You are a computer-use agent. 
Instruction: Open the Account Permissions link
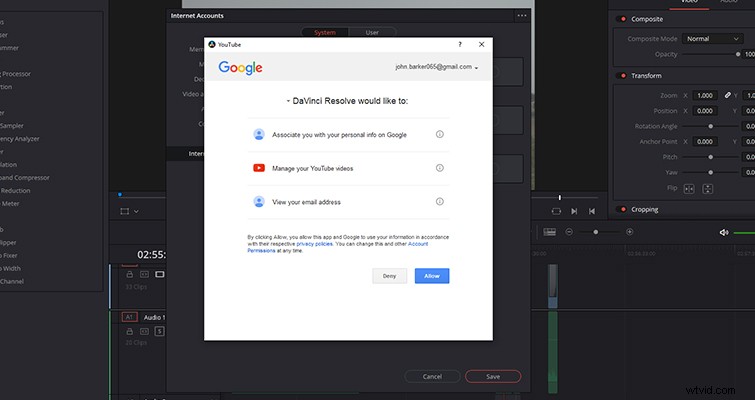338,247
